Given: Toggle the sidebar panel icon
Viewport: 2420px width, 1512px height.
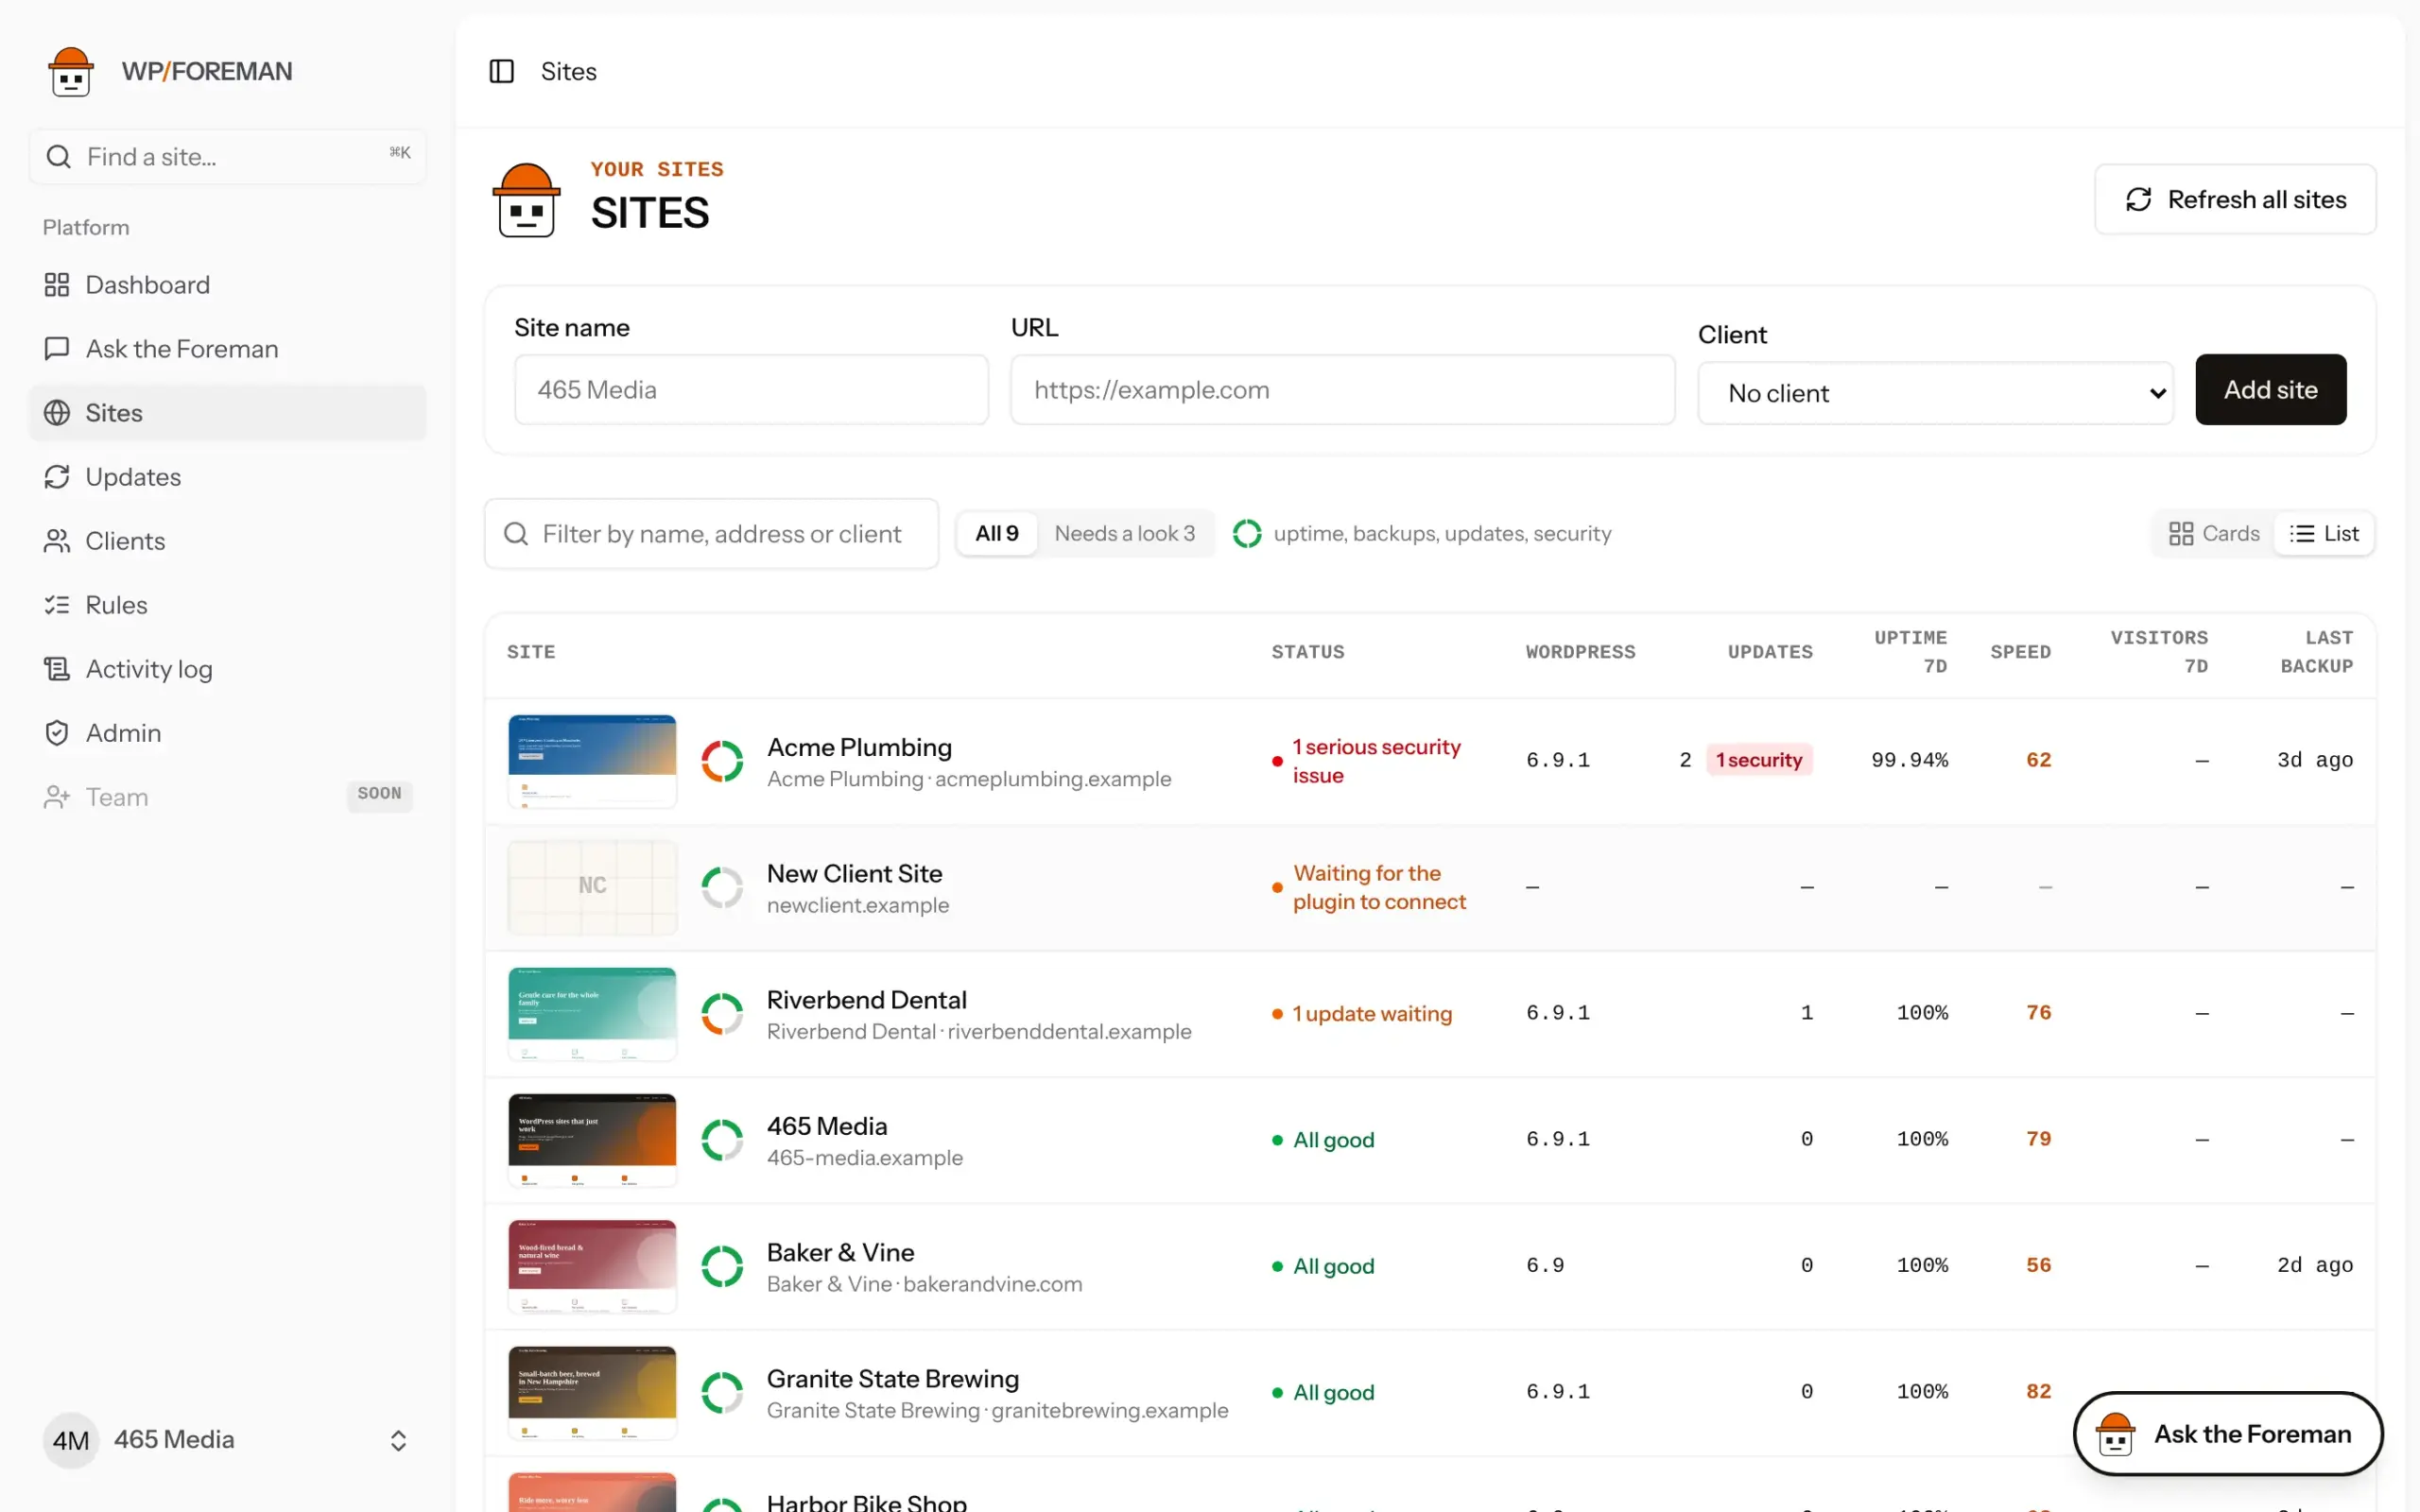Looking at the screenshot, I should [x=501, y=71].
